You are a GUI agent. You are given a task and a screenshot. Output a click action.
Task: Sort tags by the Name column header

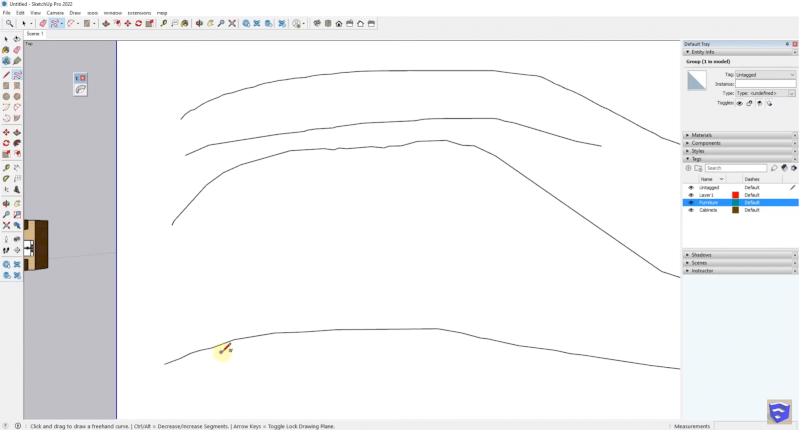point(712,179)
